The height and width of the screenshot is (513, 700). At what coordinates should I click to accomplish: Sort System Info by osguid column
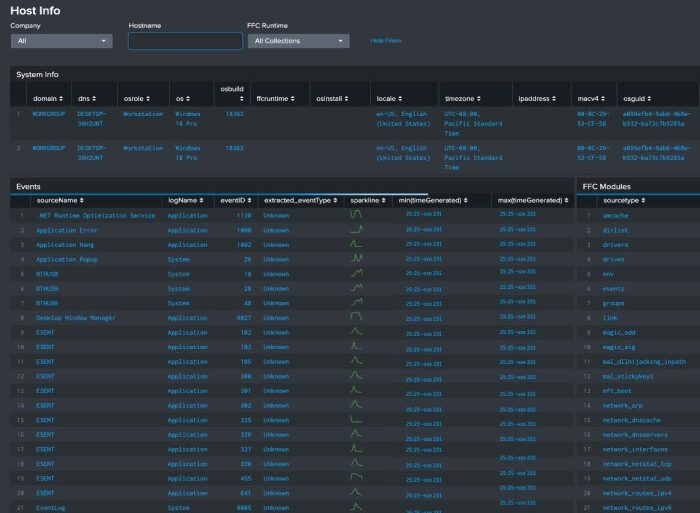[x=637, y=99]
